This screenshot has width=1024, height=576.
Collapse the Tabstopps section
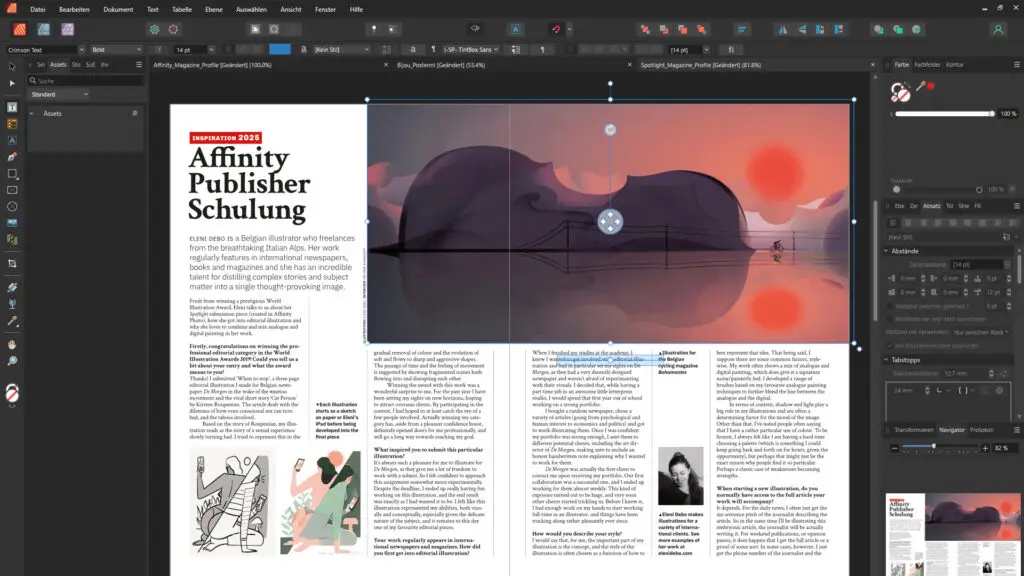click(886, 360)
